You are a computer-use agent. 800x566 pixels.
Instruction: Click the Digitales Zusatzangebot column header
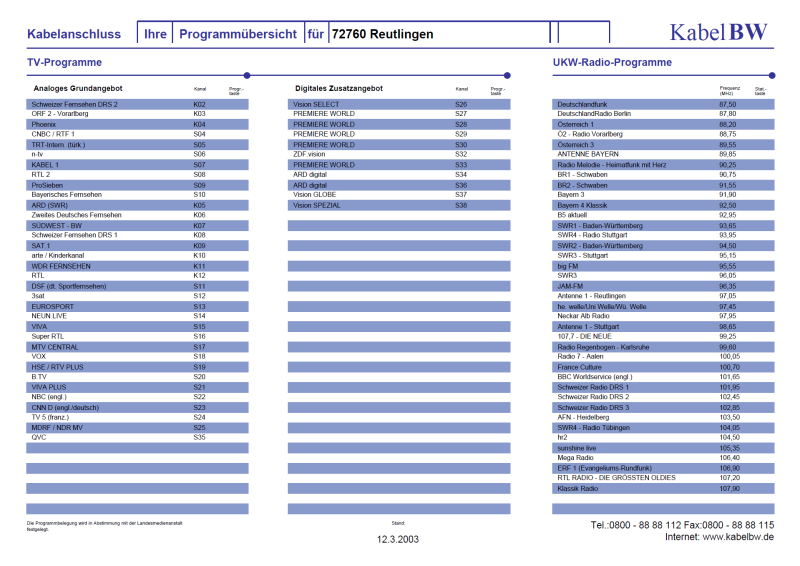click(x=339, y=88)
